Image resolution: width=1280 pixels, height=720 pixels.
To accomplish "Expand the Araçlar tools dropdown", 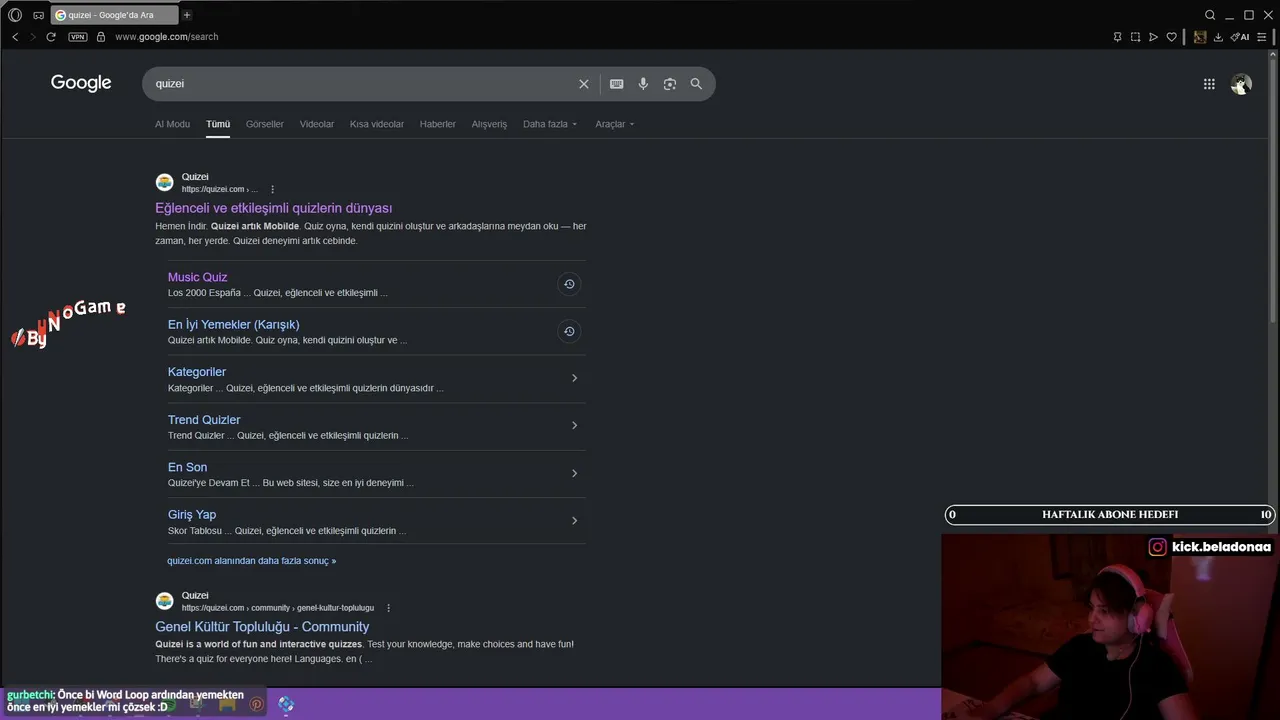I will (615, 124).
